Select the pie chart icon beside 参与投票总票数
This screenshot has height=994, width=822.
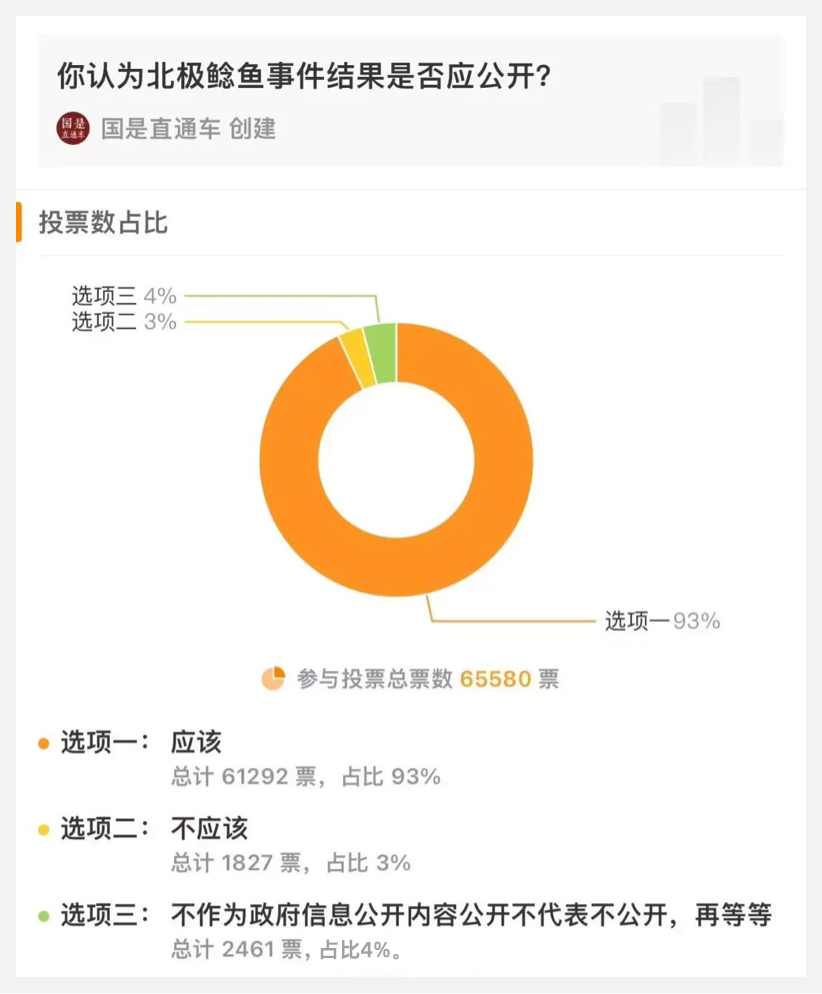[x=274, y=678]
